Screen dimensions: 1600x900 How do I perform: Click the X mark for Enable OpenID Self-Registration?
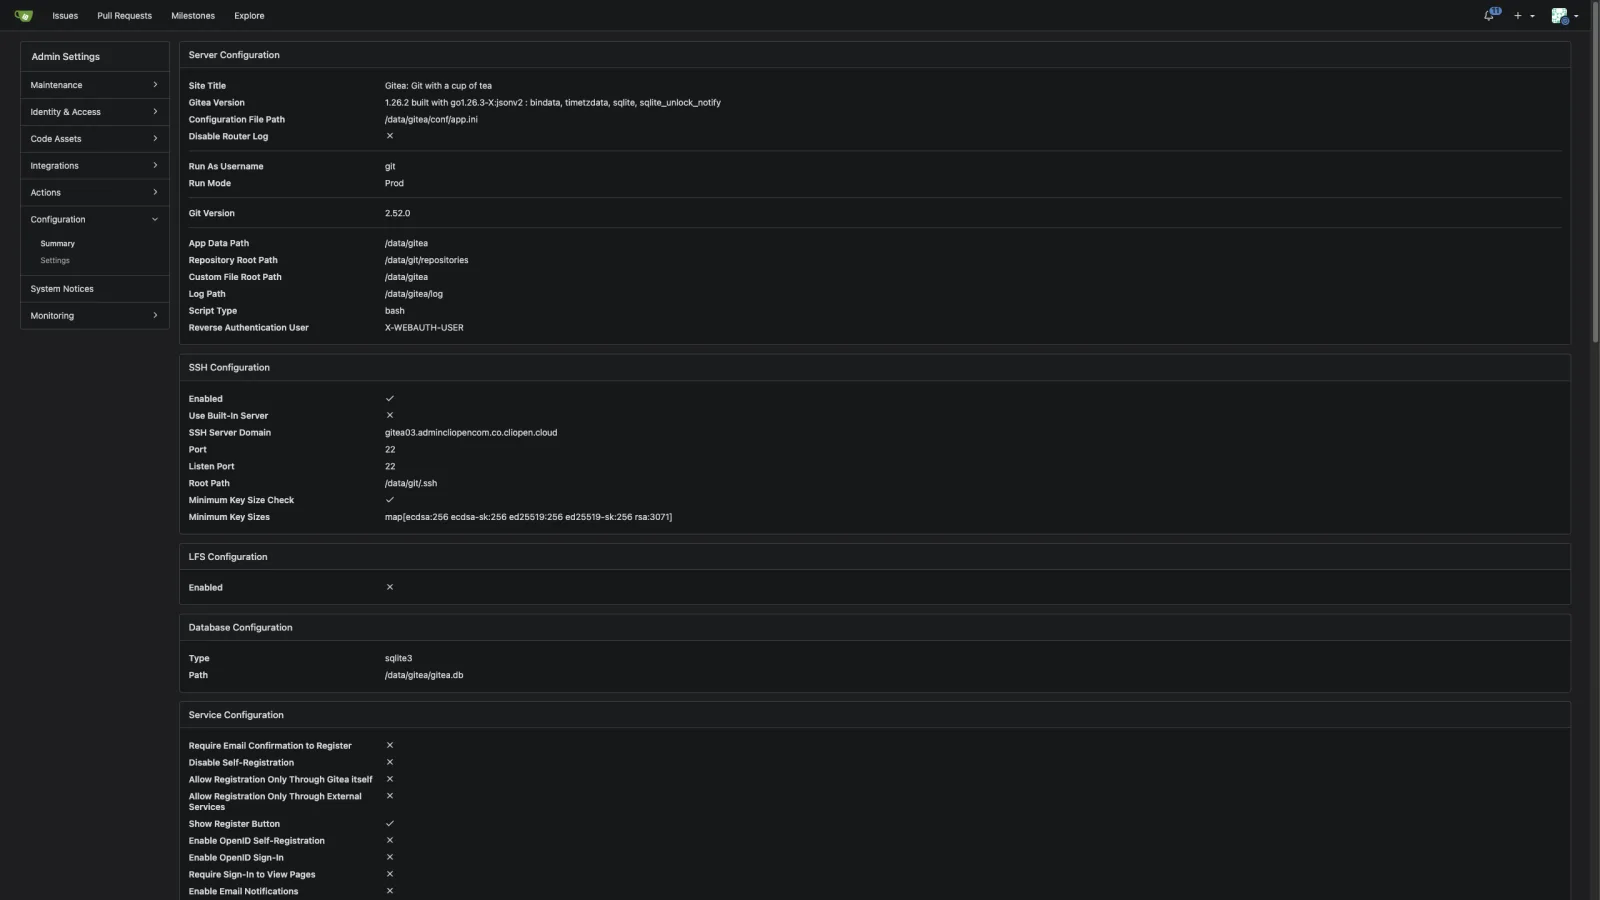point(390,840)
